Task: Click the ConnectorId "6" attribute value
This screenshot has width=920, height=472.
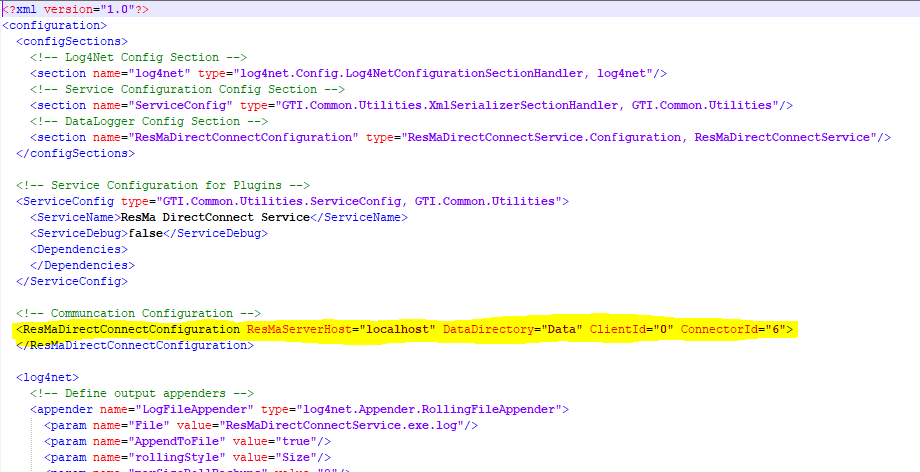Action: 775,329
